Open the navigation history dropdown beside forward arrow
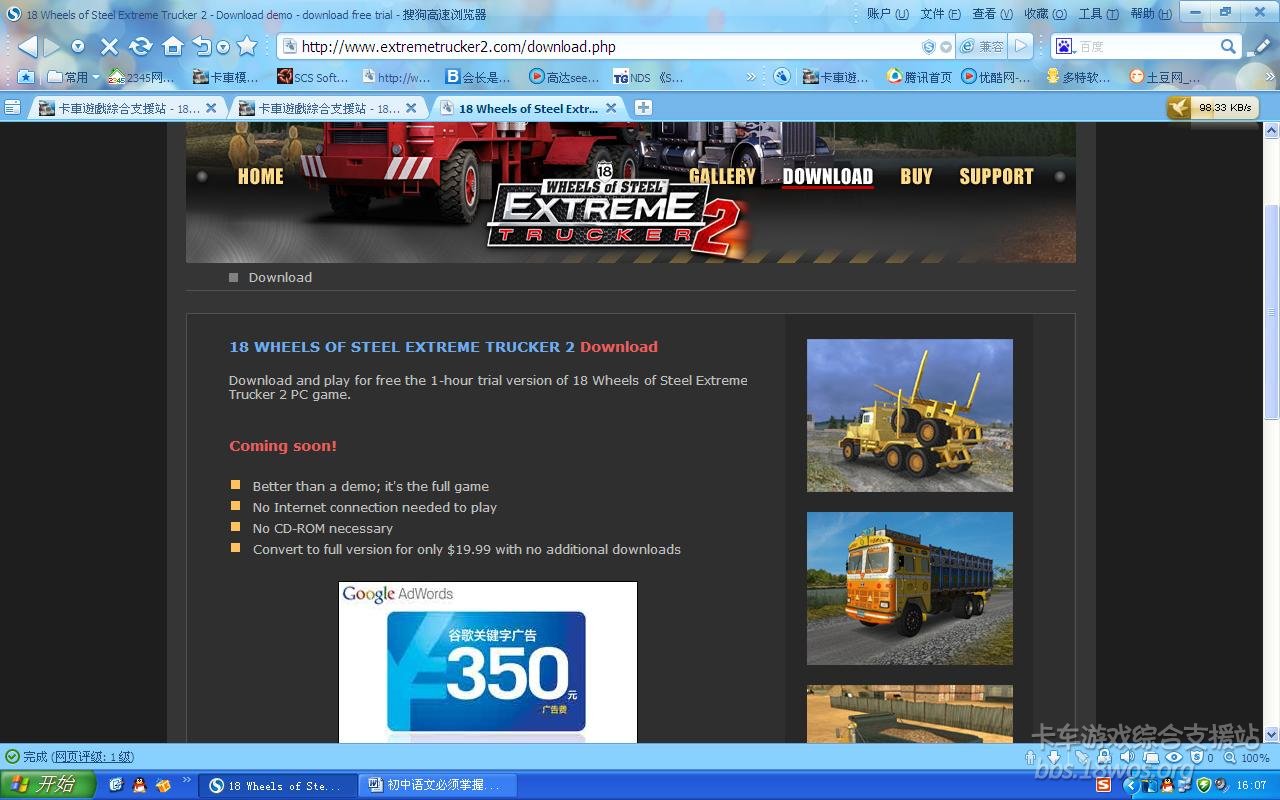Viewport: 1280px width, 800px height. click(x=78, y=47)
